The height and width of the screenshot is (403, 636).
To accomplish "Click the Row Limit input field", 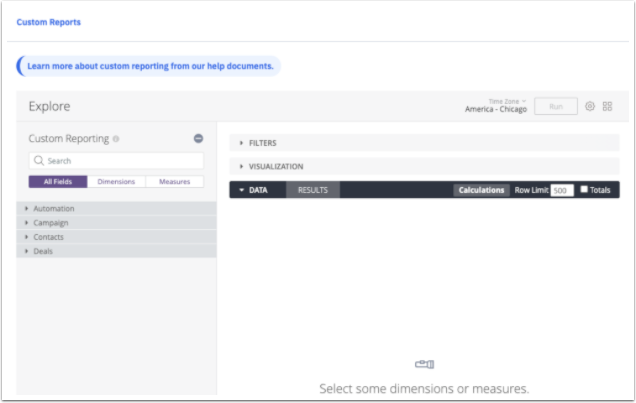I will [x=561, y=190].
